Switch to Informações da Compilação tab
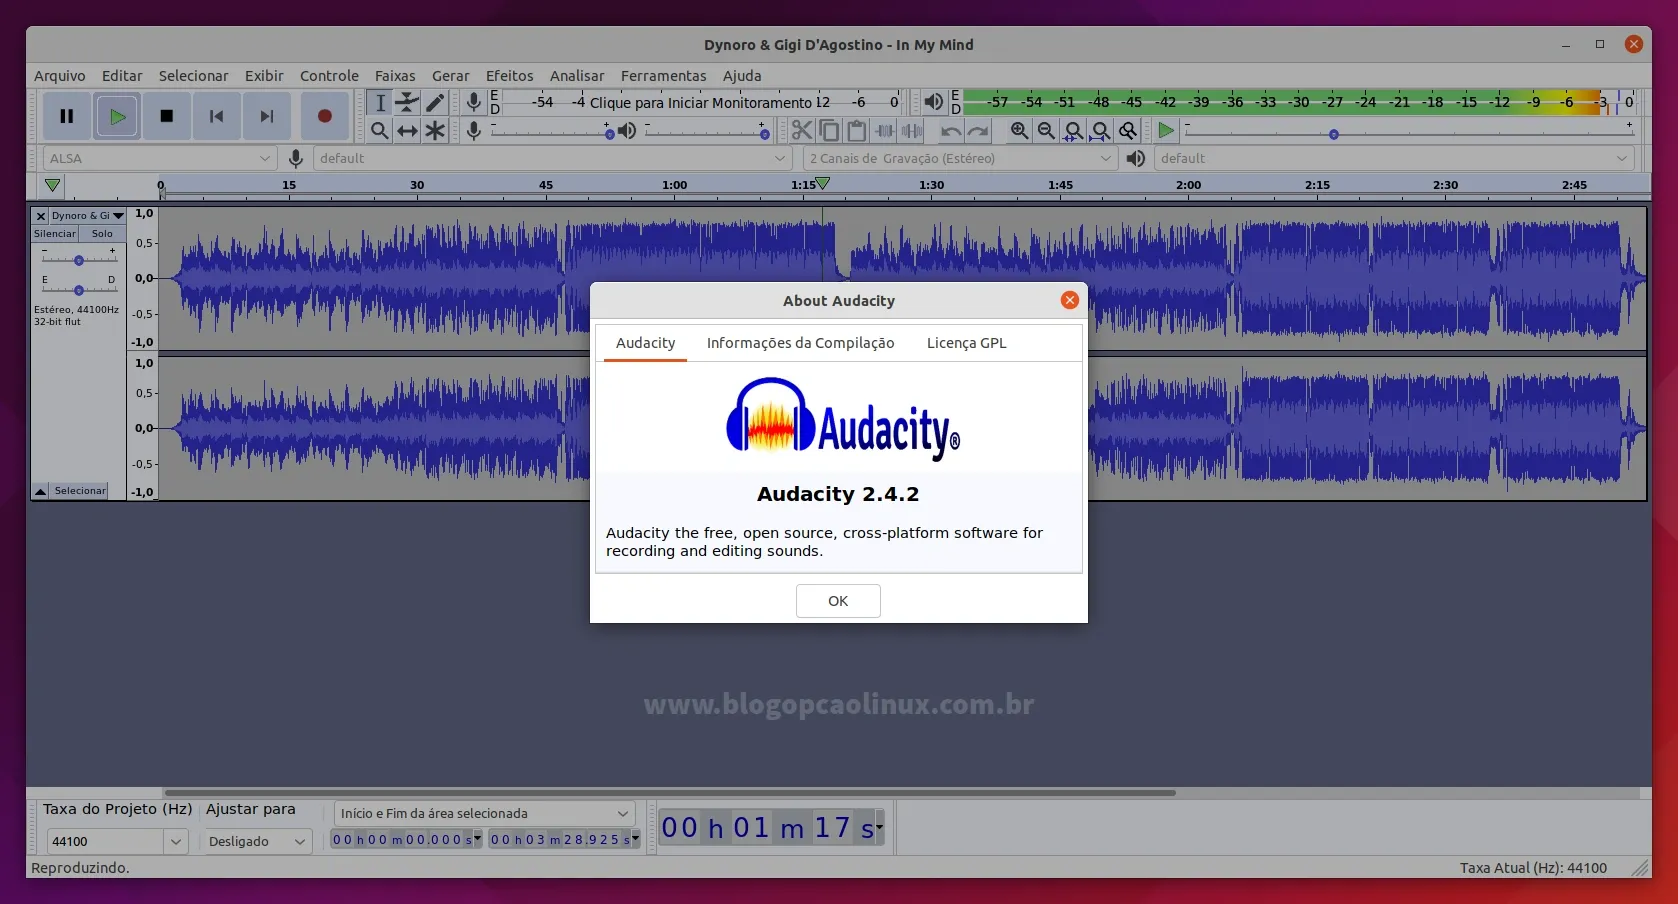Viewport: 1678px width, 904px height. [801, 343]
